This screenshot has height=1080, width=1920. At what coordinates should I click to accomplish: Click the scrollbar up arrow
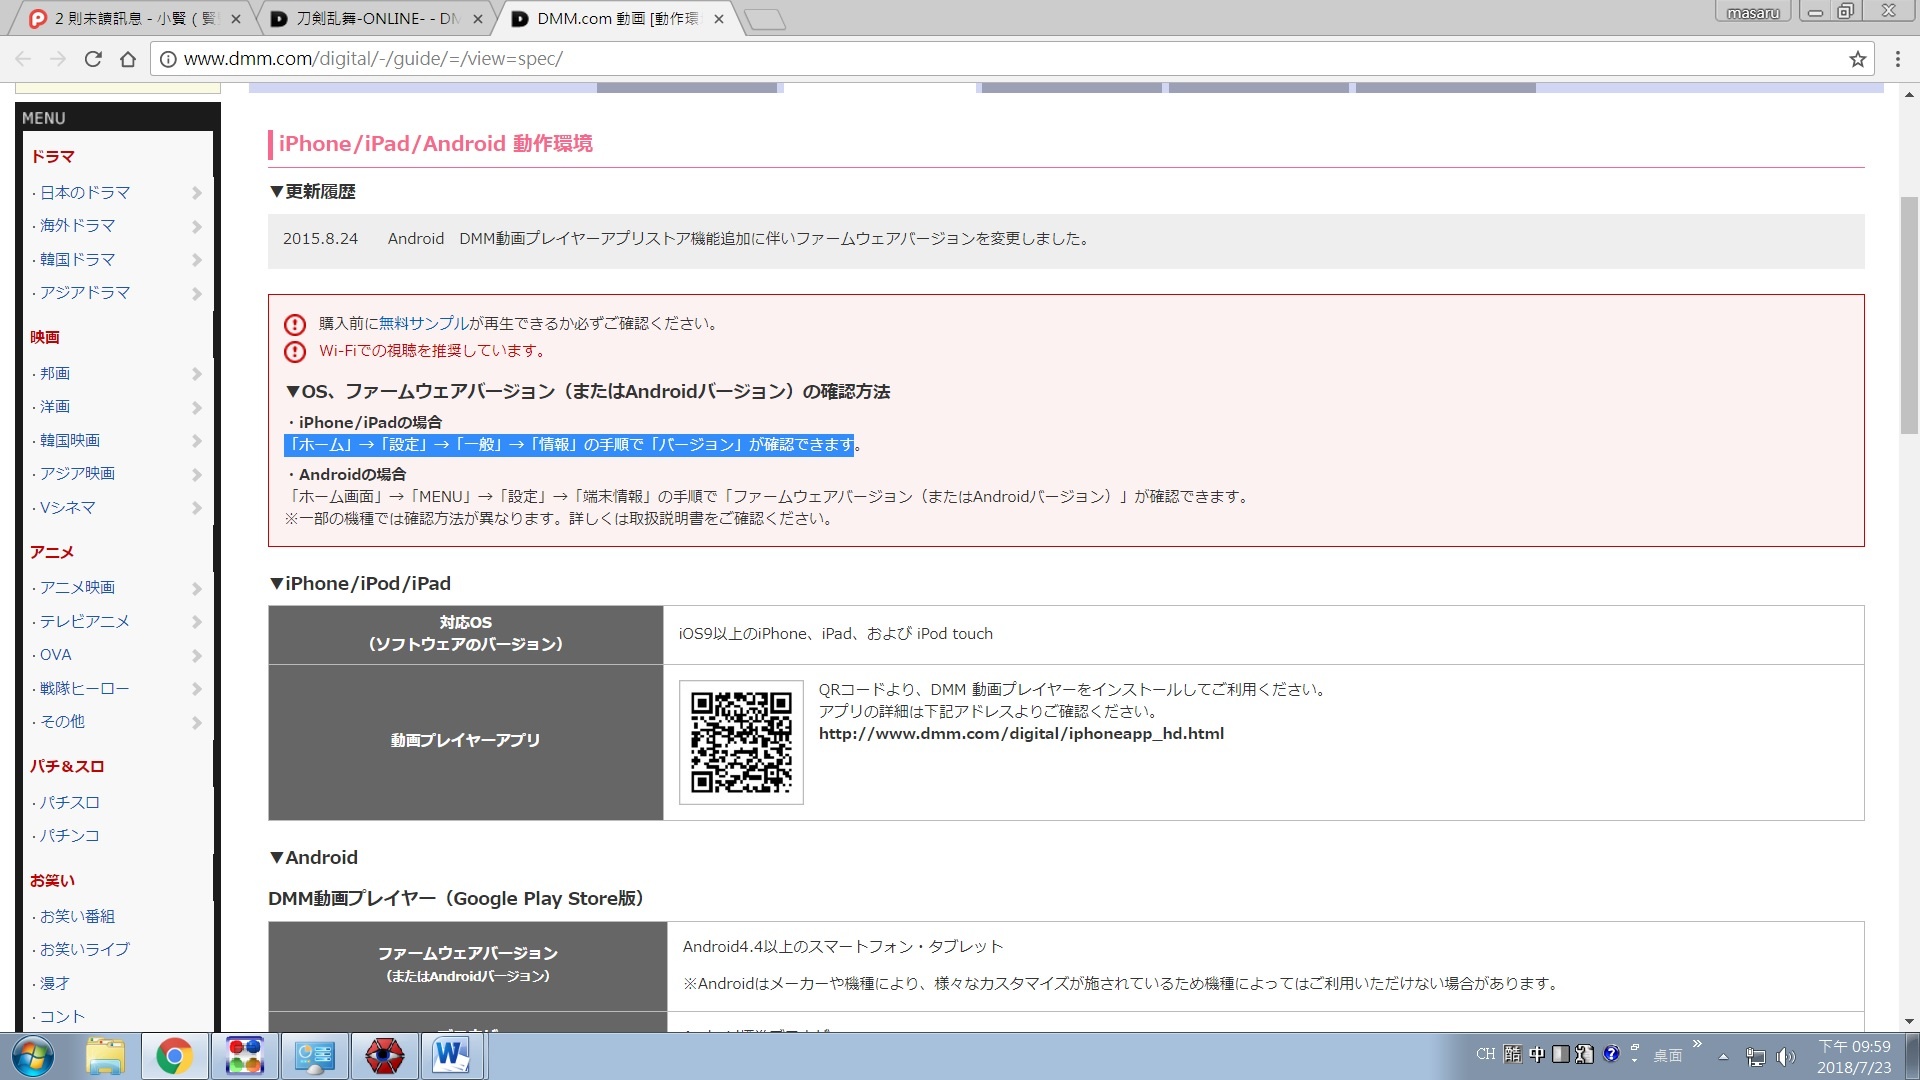click(x=1909, y=95)
